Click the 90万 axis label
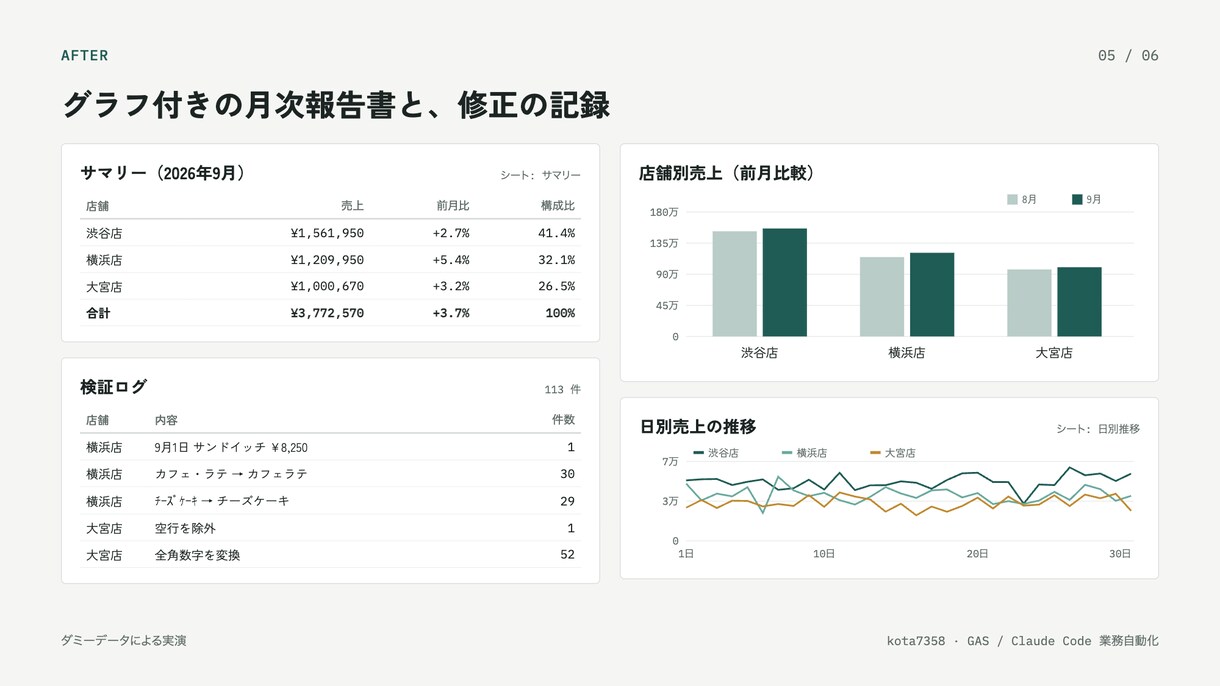1220x686 pixels. pyautogui.click(x=668, y=274)
